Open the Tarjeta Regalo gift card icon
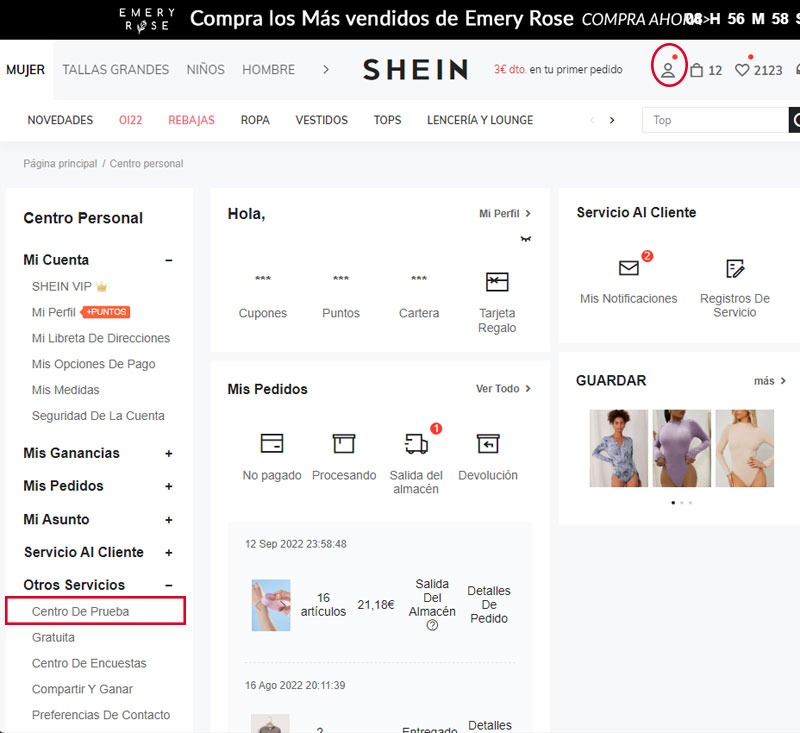 [x=497, y=282]
